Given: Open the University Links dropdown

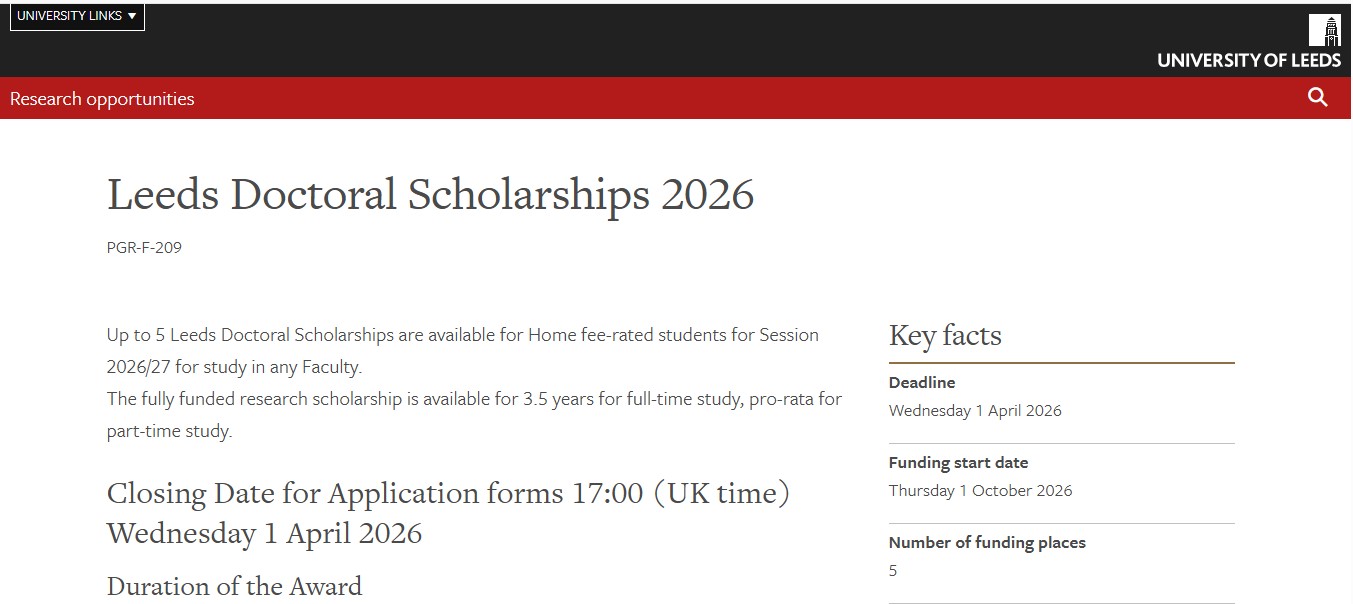Looking at the screenshot, I should (77, 16).
